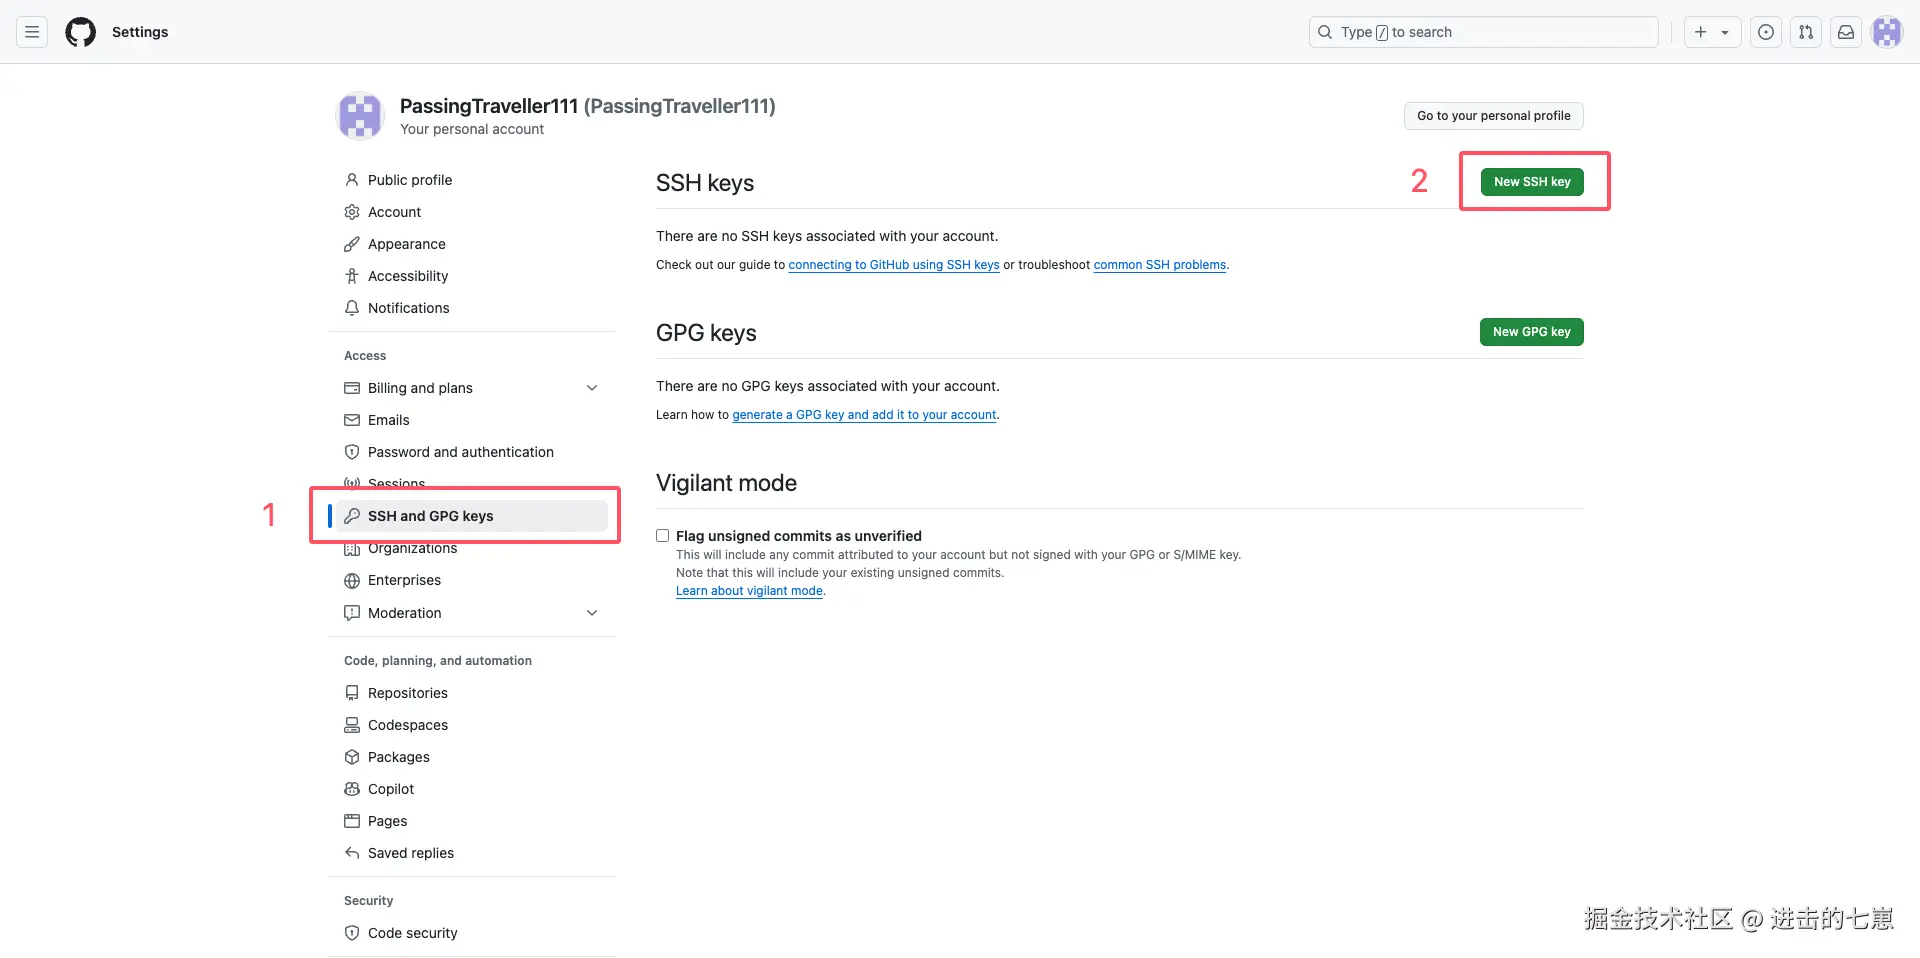This screenshot has width=1920, height=958.
Task: Click the Public profile person icon
Action: coord(352,180)
